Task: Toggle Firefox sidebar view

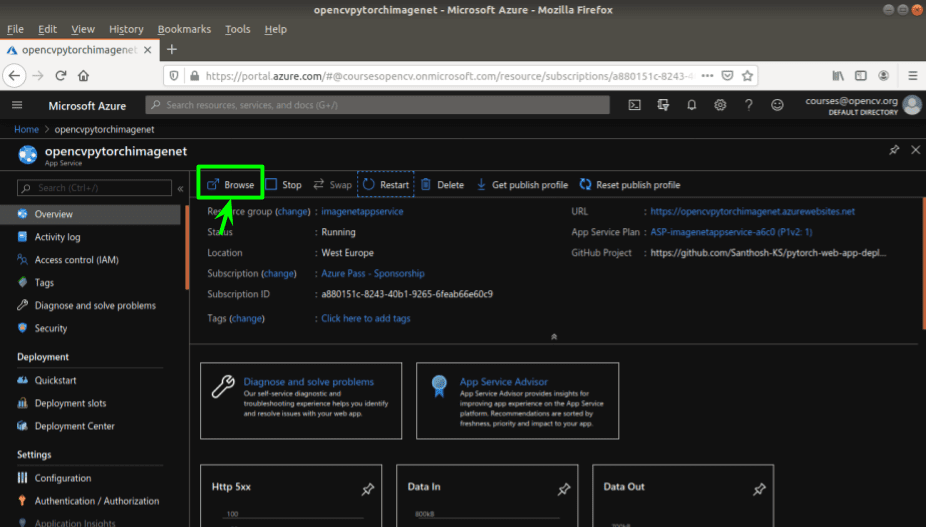Action: click(861, 76)
